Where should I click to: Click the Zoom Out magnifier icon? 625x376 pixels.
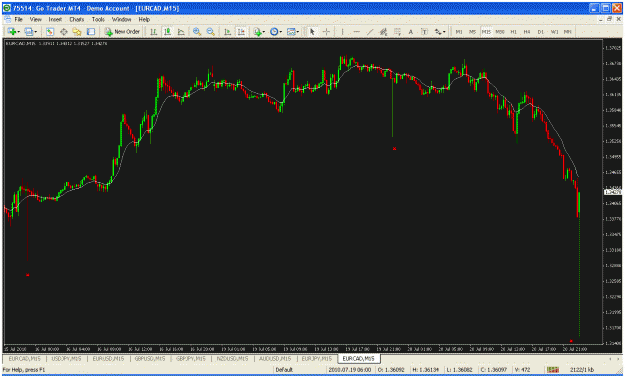coord(210,31)
